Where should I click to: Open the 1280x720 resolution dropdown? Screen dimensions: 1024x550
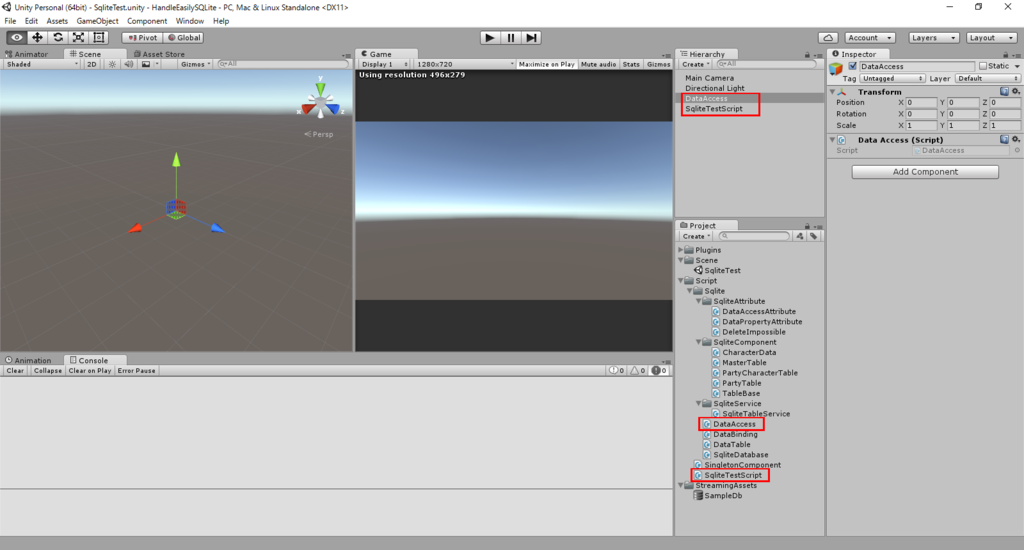(x=464, y=64)
